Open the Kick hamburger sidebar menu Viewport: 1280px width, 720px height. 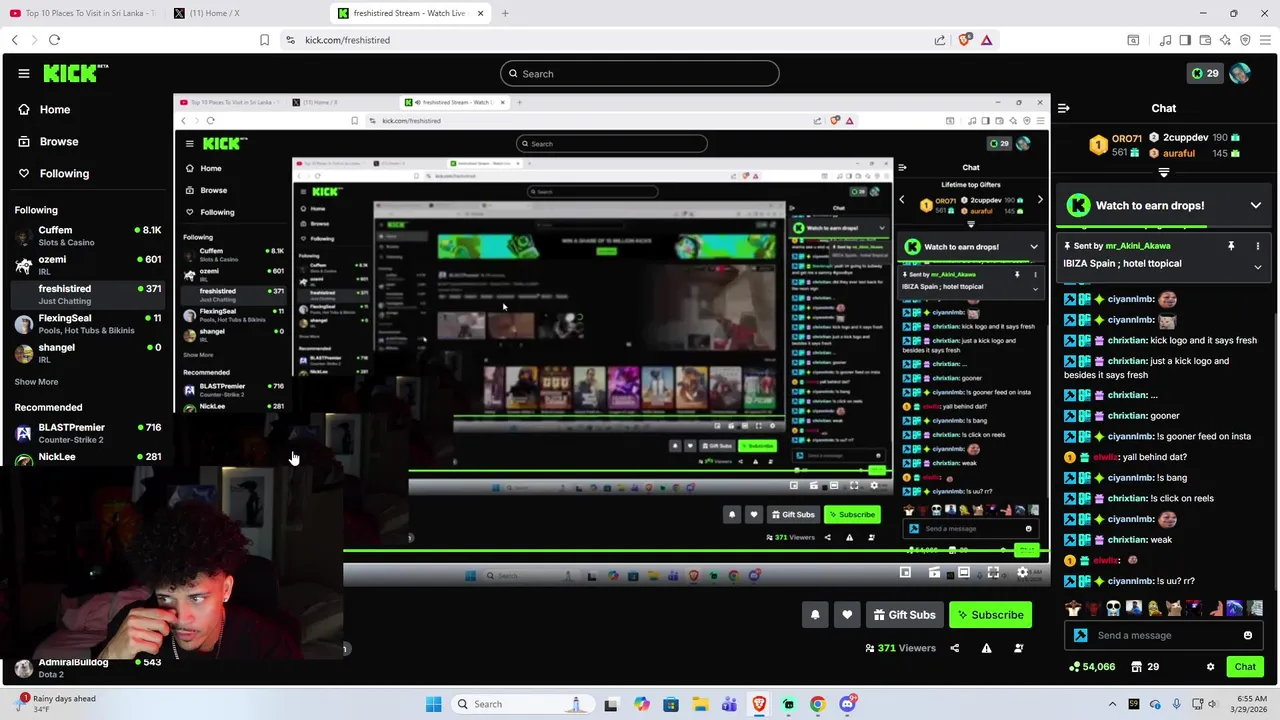[23, 73]
